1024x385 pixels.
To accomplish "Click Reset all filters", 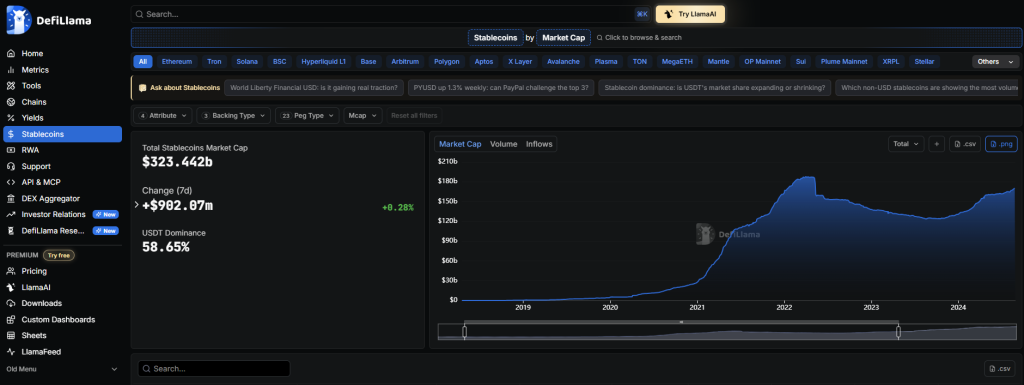I will coord(414,116).
